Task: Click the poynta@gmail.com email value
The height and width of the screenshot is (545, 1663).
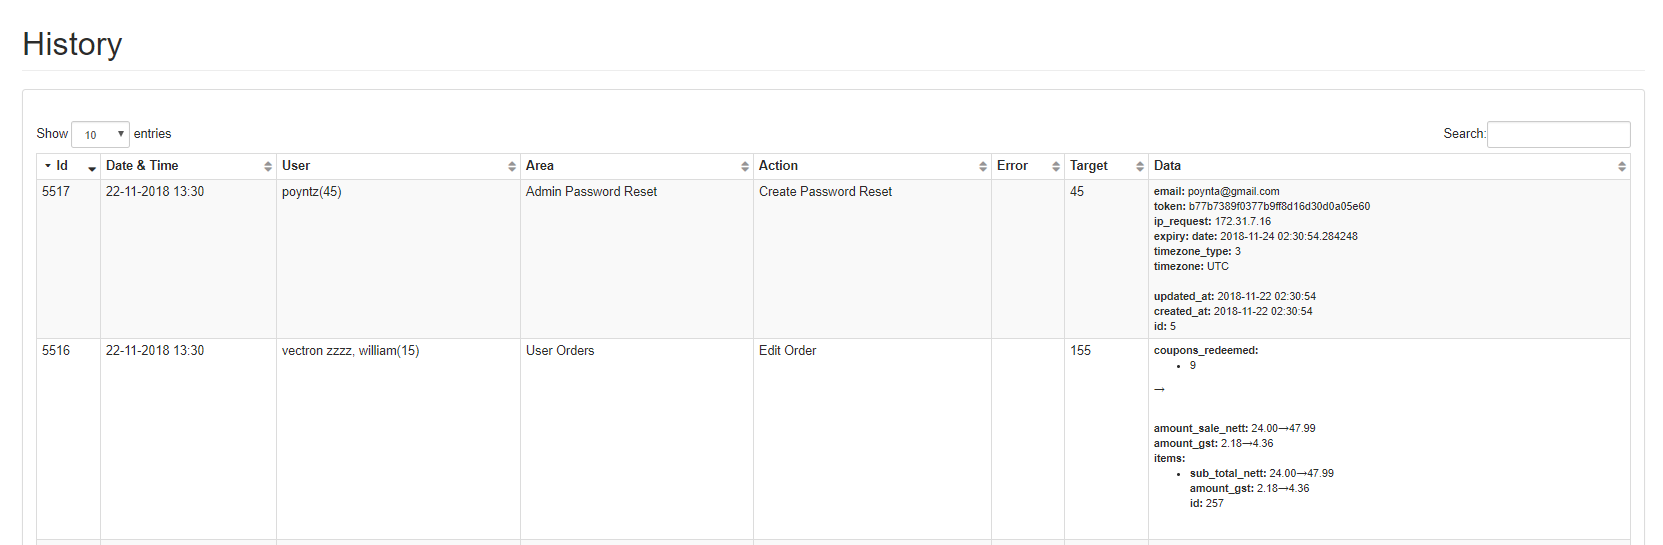Action: pyautogui.click(x=1233, y=192)
